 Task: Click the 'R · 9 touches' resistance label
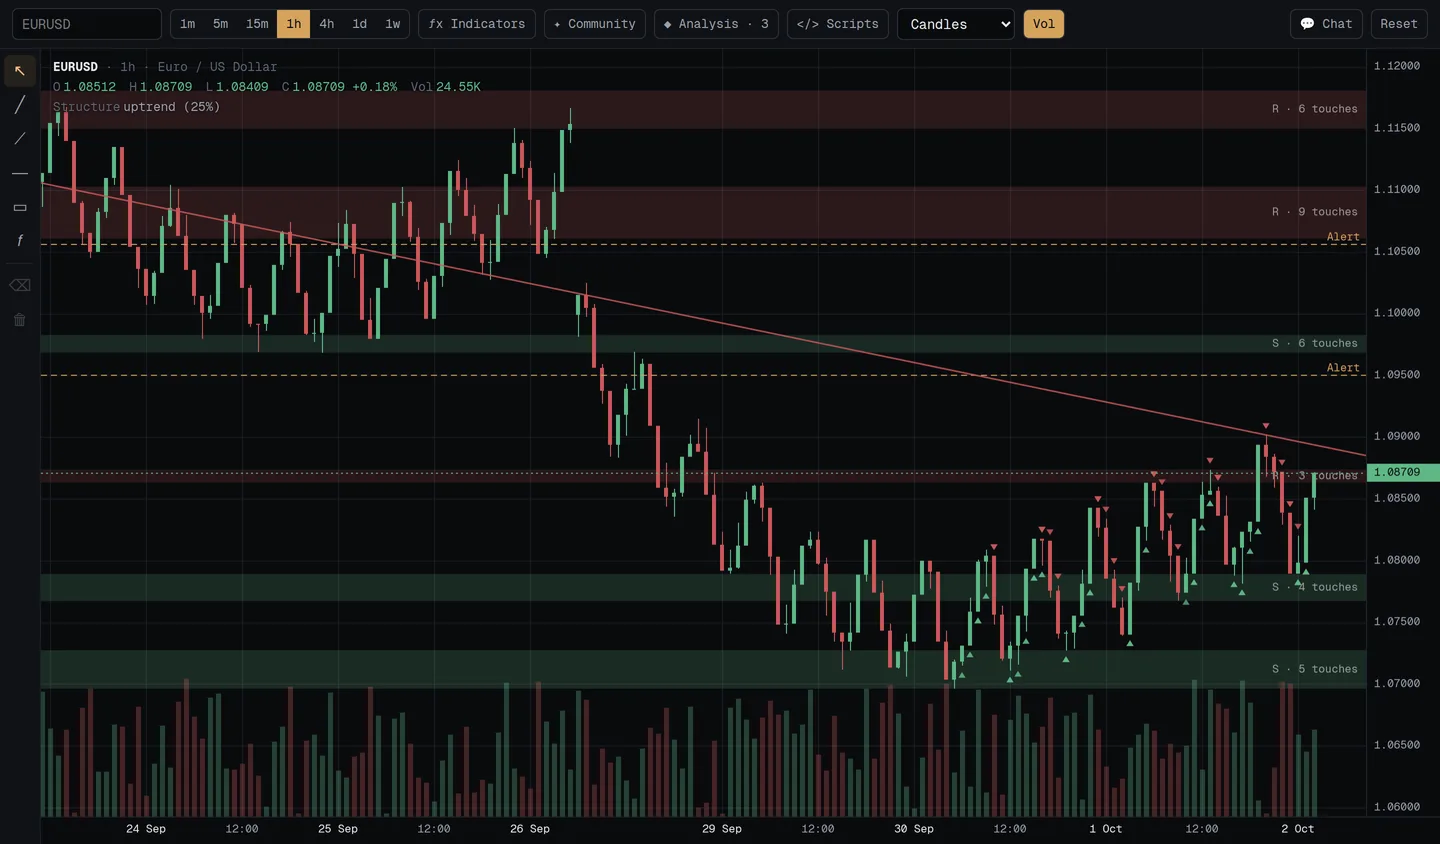click(1314, 212)
